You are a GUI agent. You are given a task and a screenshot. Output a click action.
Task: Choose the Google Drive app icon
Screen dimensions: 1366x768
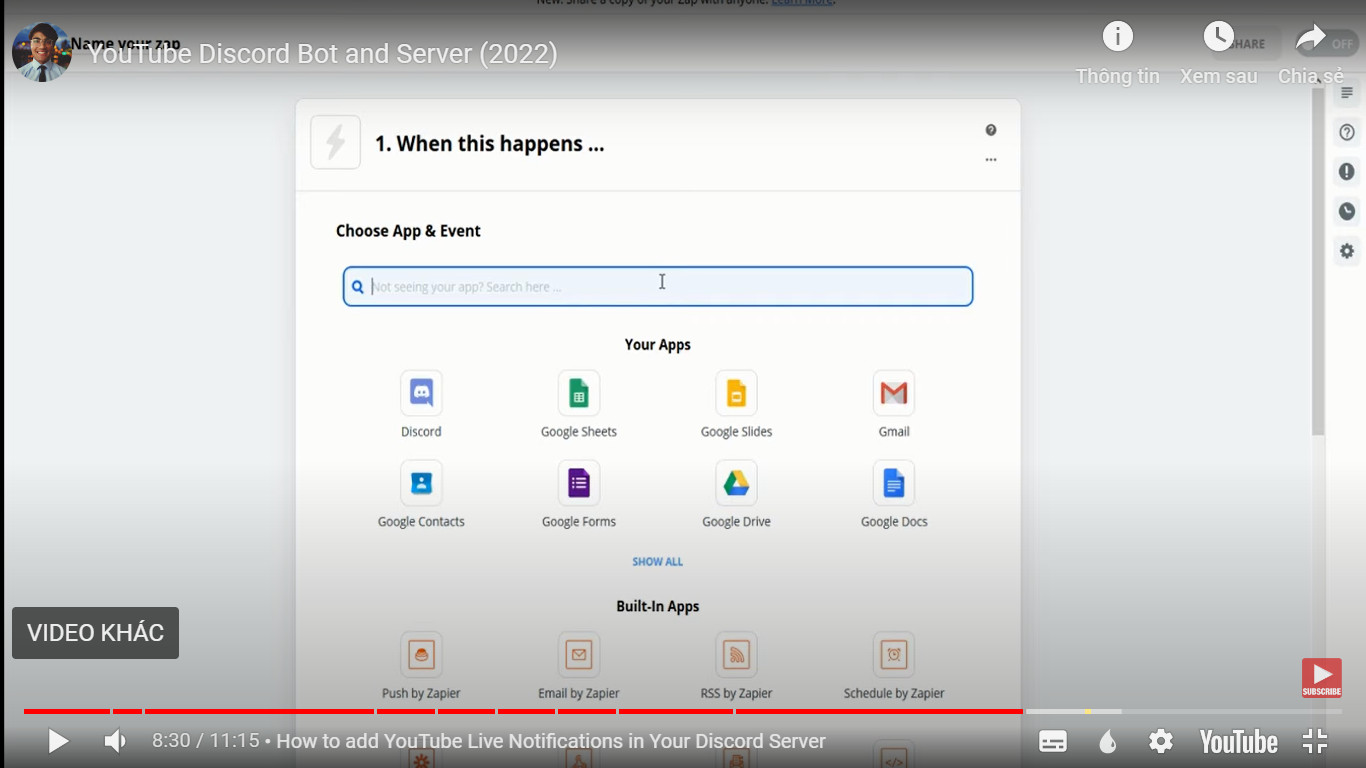(736, 483)
